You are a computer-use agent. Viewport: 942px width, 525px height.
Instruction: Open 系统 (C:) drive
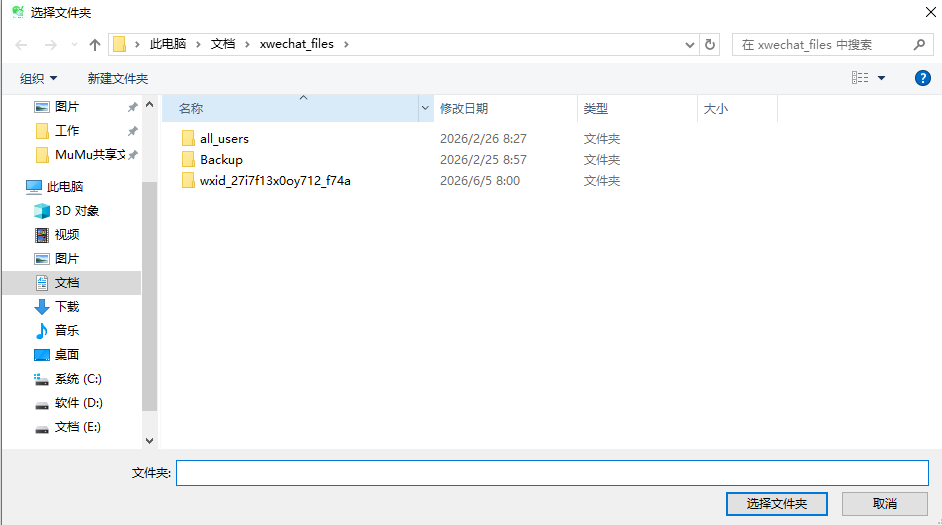click(x=78, y=379)
